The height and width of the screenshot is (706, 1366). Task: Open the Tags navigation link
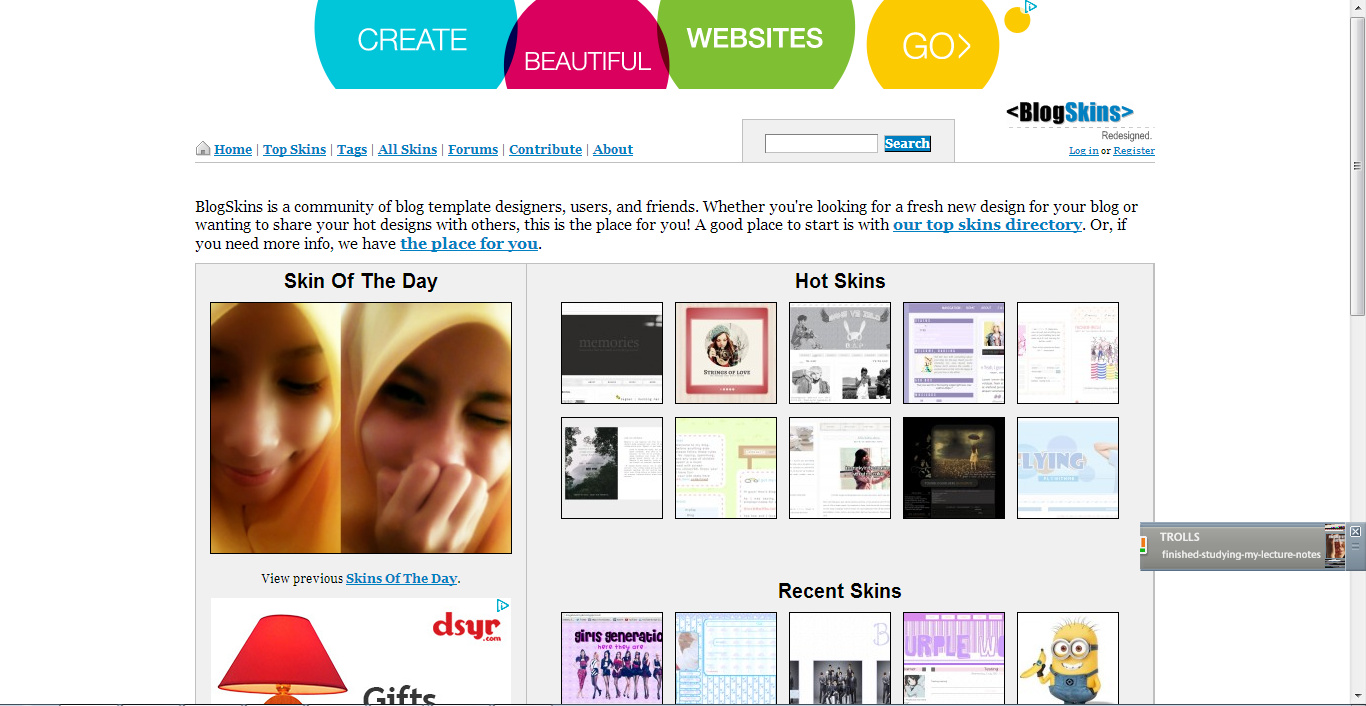point(351,150)
